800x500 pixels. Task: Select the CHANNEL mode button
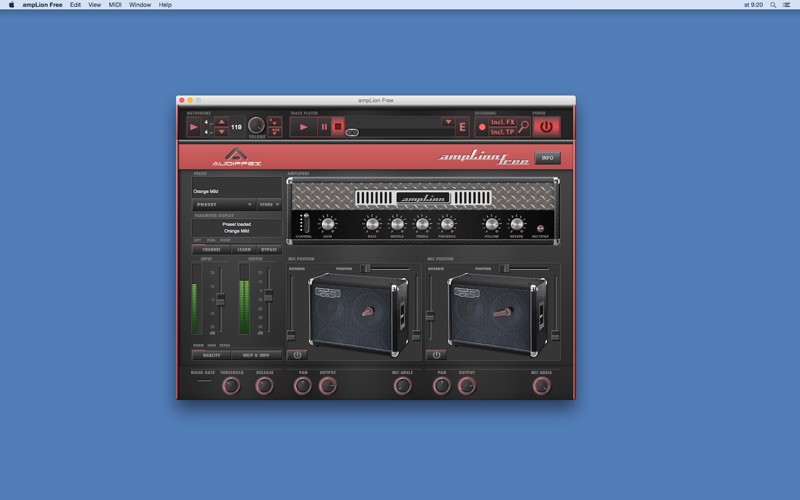(211, 249)
